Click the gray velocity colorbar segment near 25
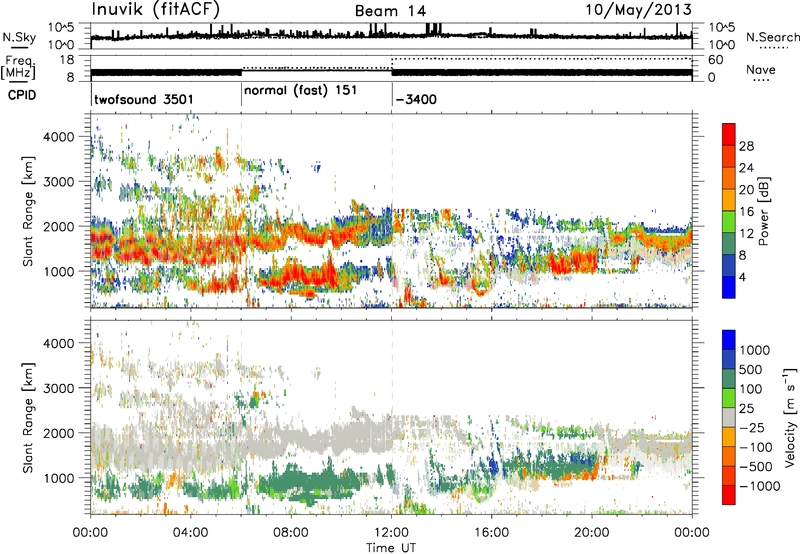Viewport: 800px width, 554px height. 729,418
